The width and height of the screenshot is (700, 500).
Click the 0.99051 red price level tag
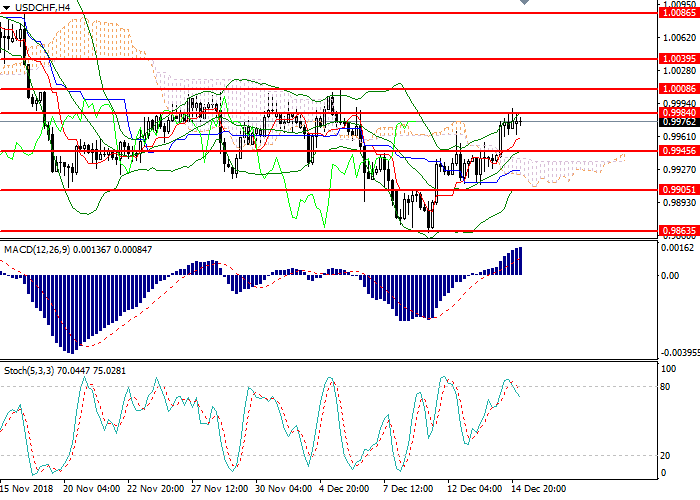point(679,189)
